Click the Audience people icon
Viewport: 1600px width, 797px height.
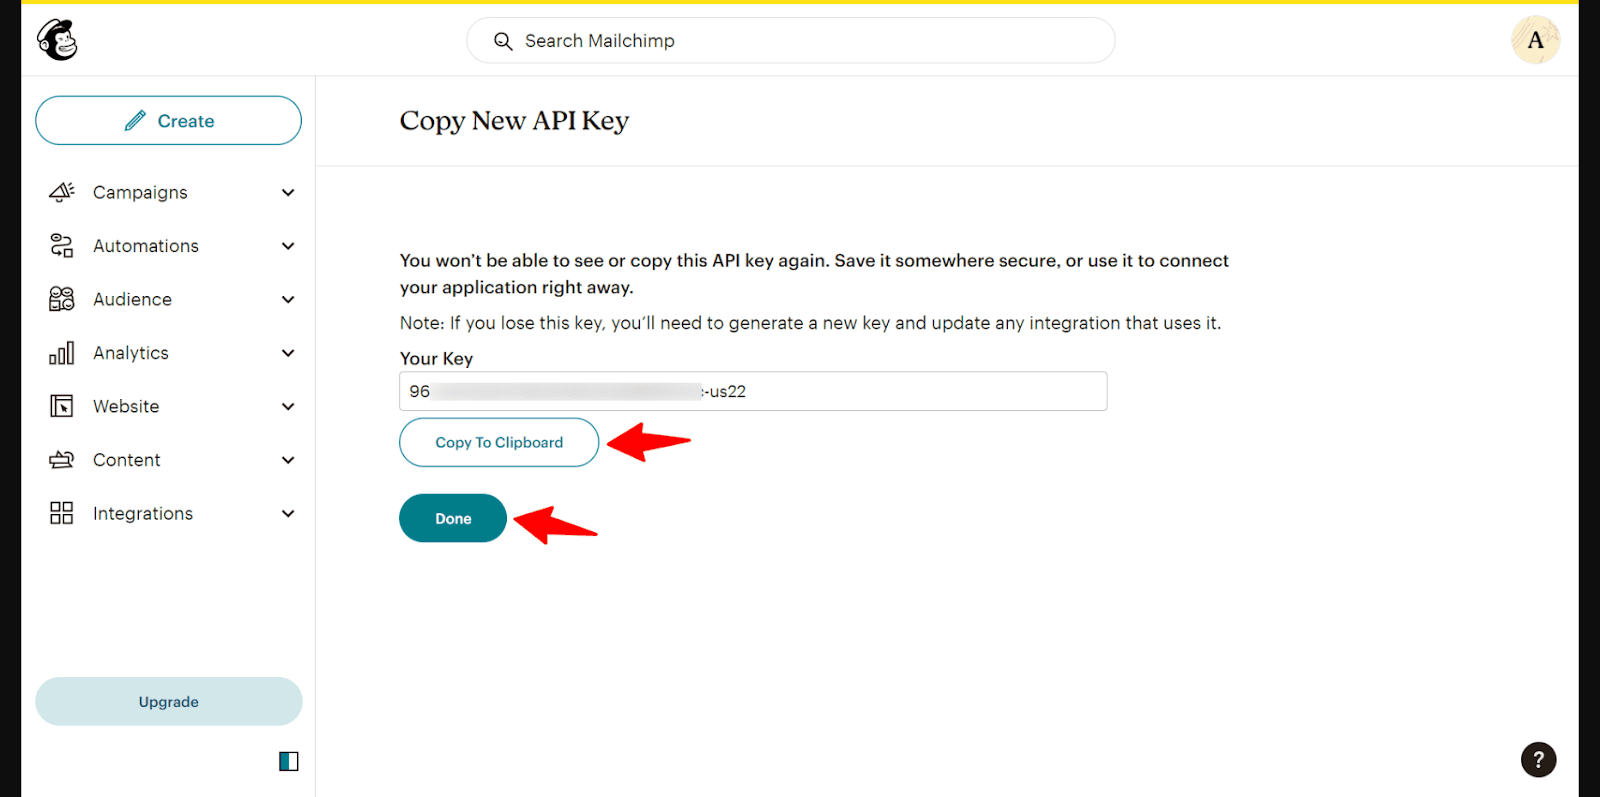62,299
